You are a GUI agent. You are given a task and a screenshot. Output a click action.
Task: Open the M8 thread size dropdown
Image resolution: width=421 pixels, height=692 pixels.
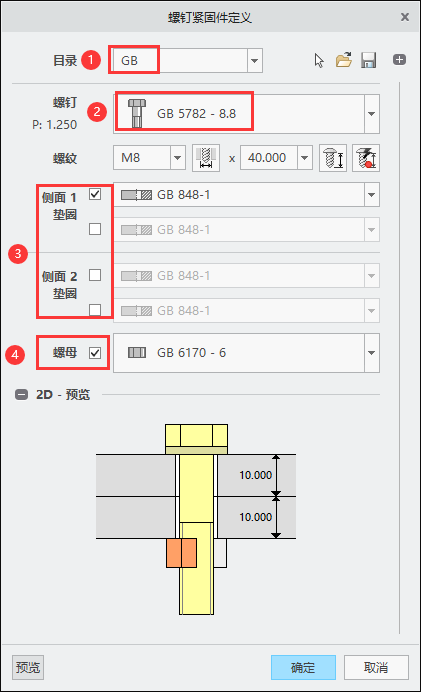pos(177,158)
